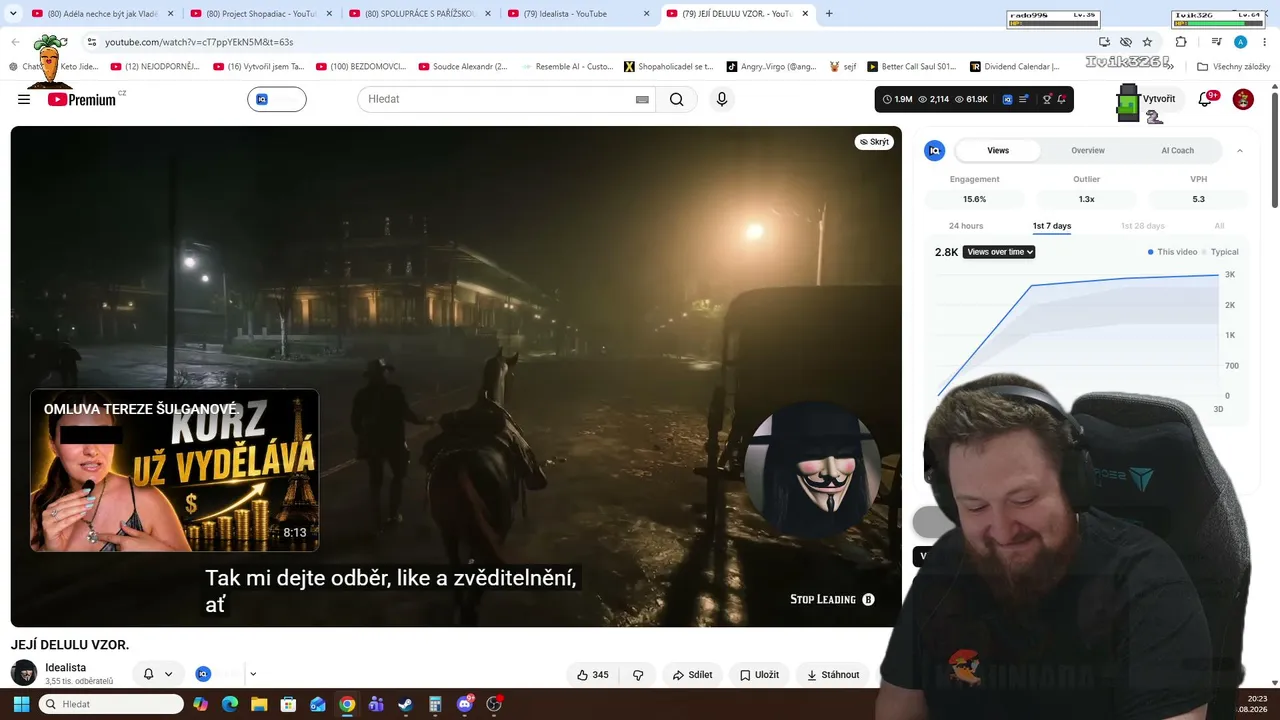Open Steam from the taskbar
This screenshot has height=720, width=1280.
click(405, 704)
